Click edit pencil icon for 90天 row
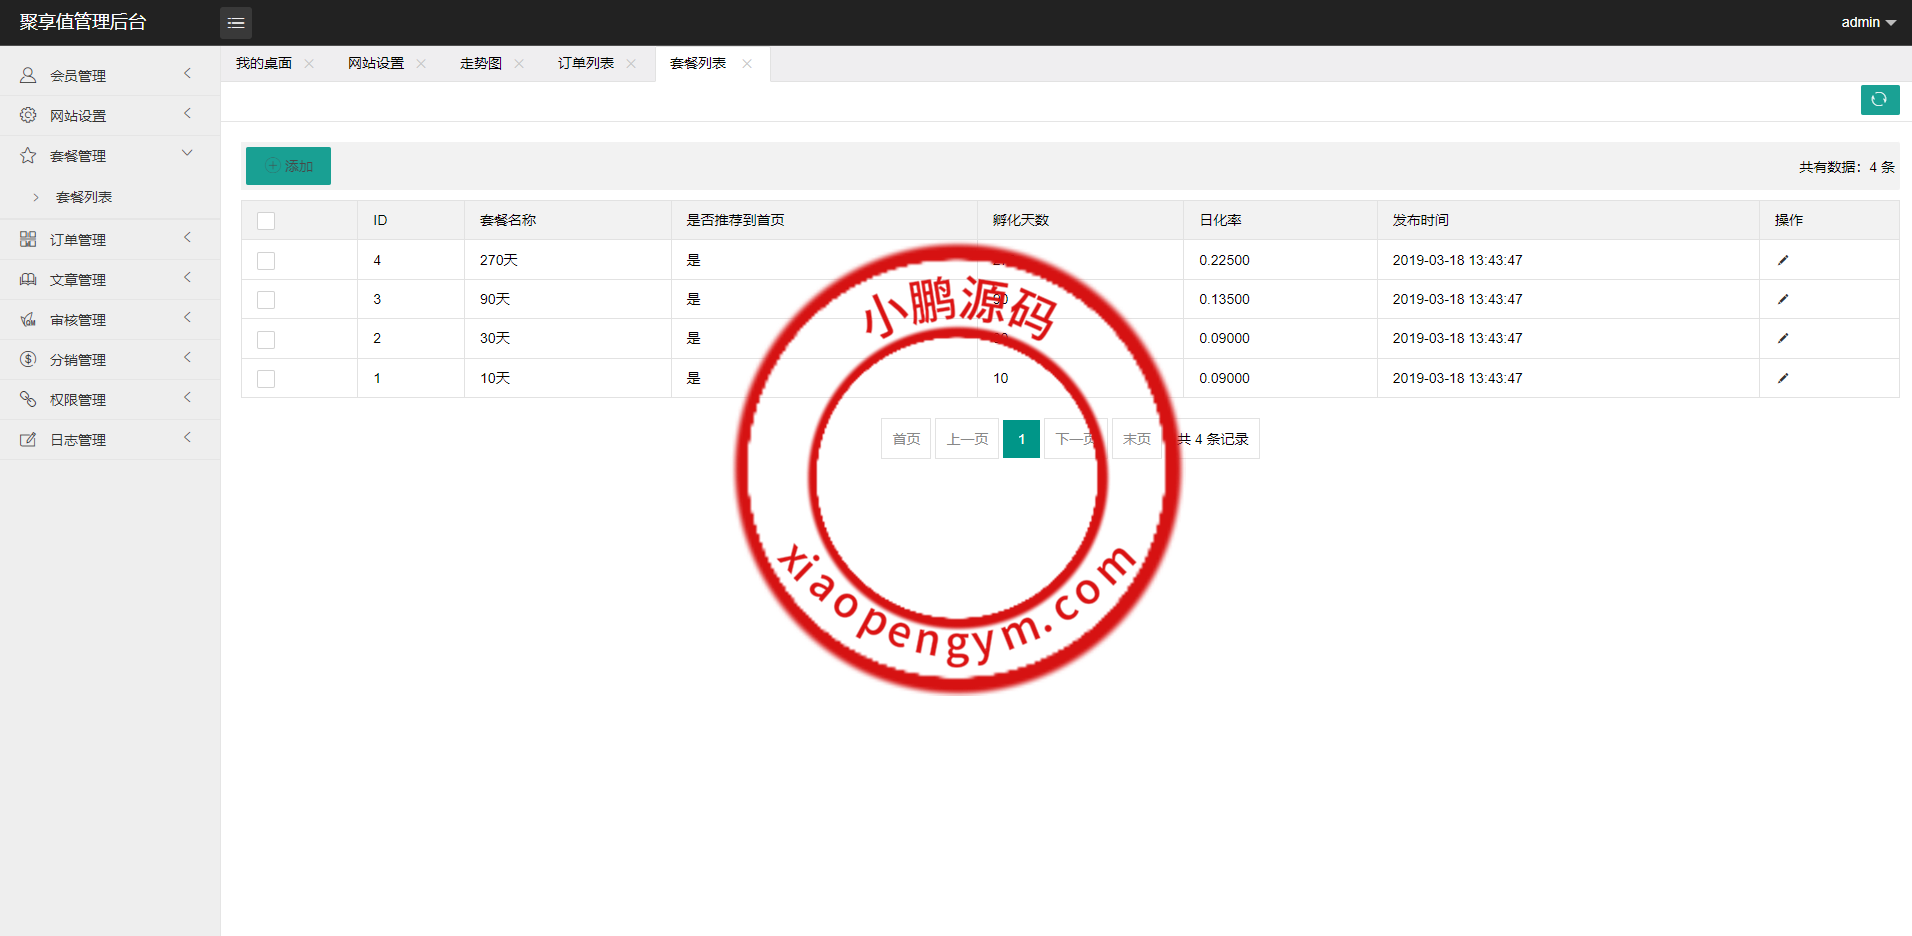Image resolution: width=1912 pixels, height=936 pixels. pos(1782,299)
